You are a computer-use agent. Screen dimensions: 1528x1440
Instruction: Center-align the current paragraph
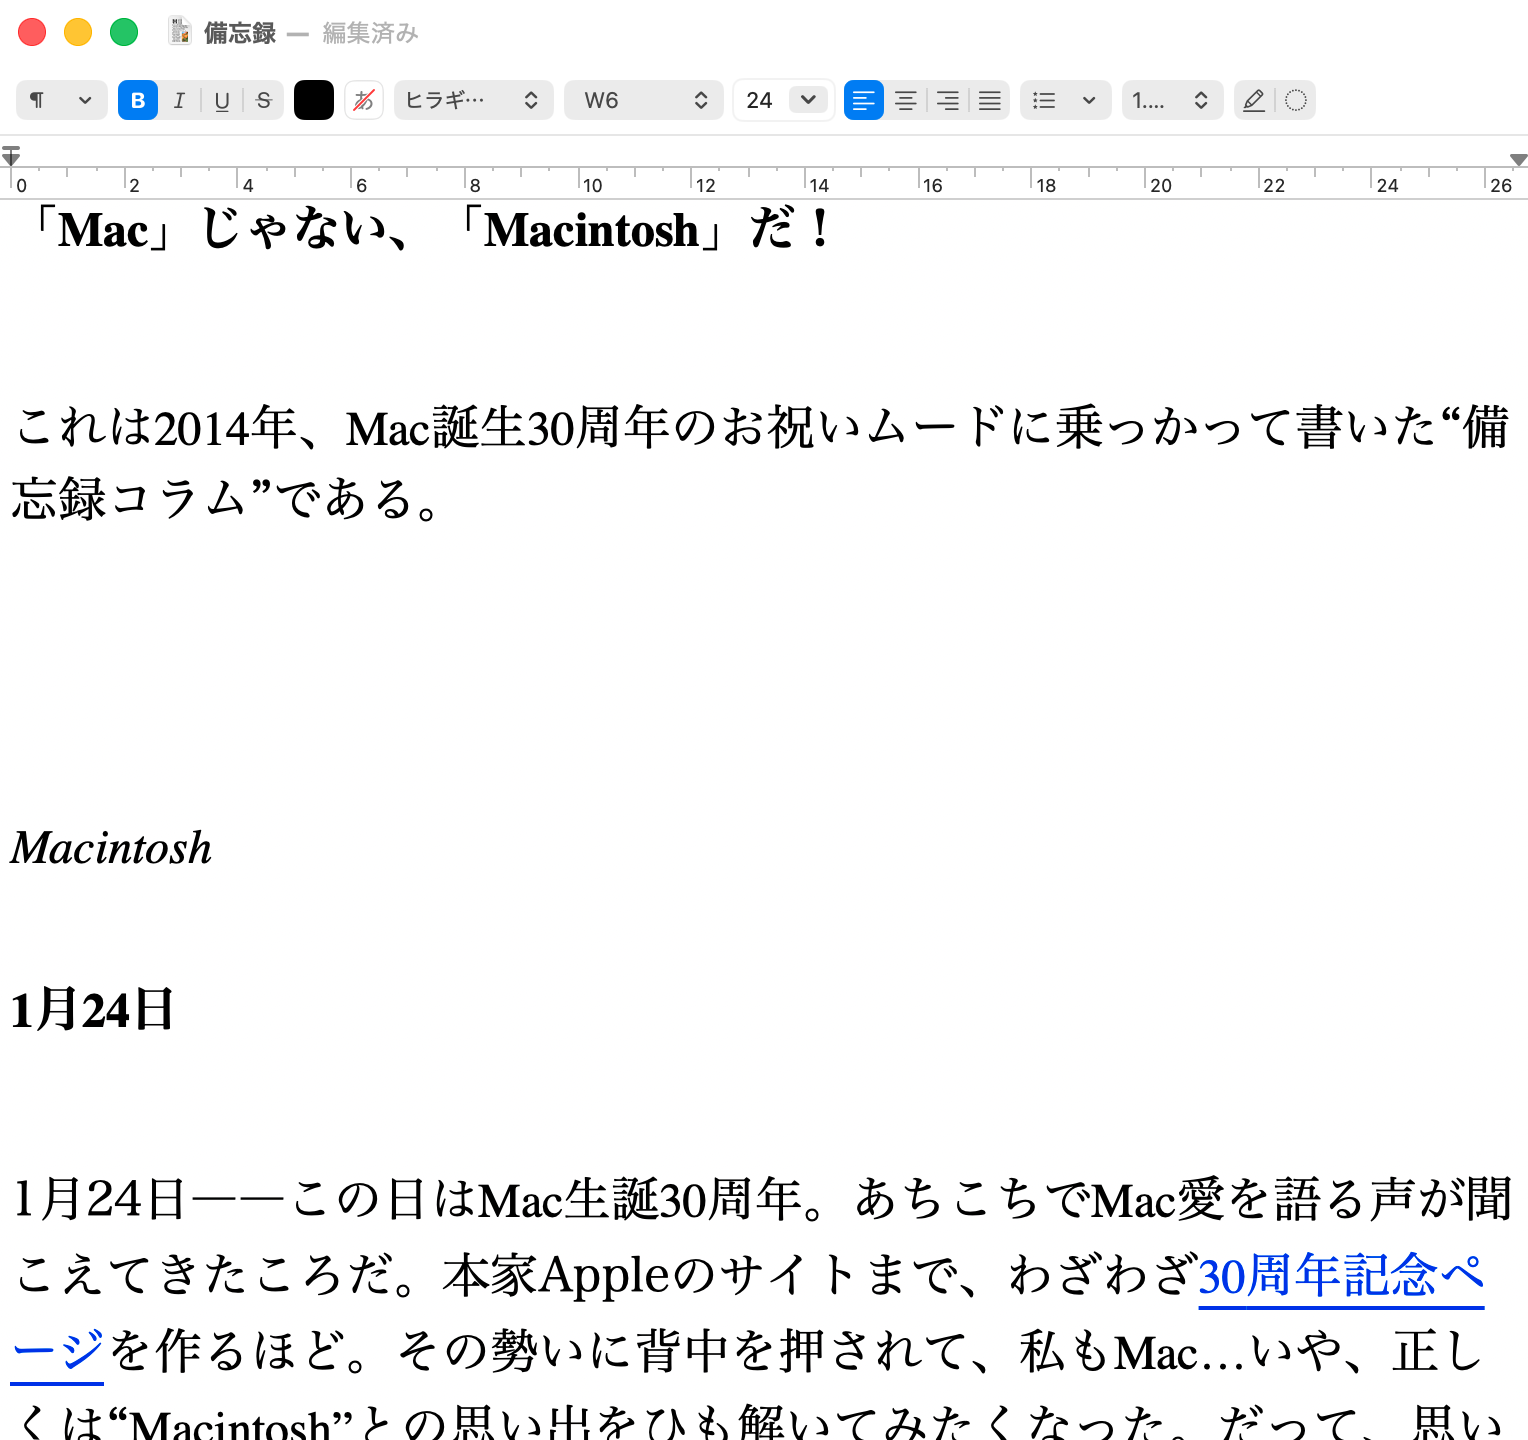pyautogui.click(x=906, y=100)
